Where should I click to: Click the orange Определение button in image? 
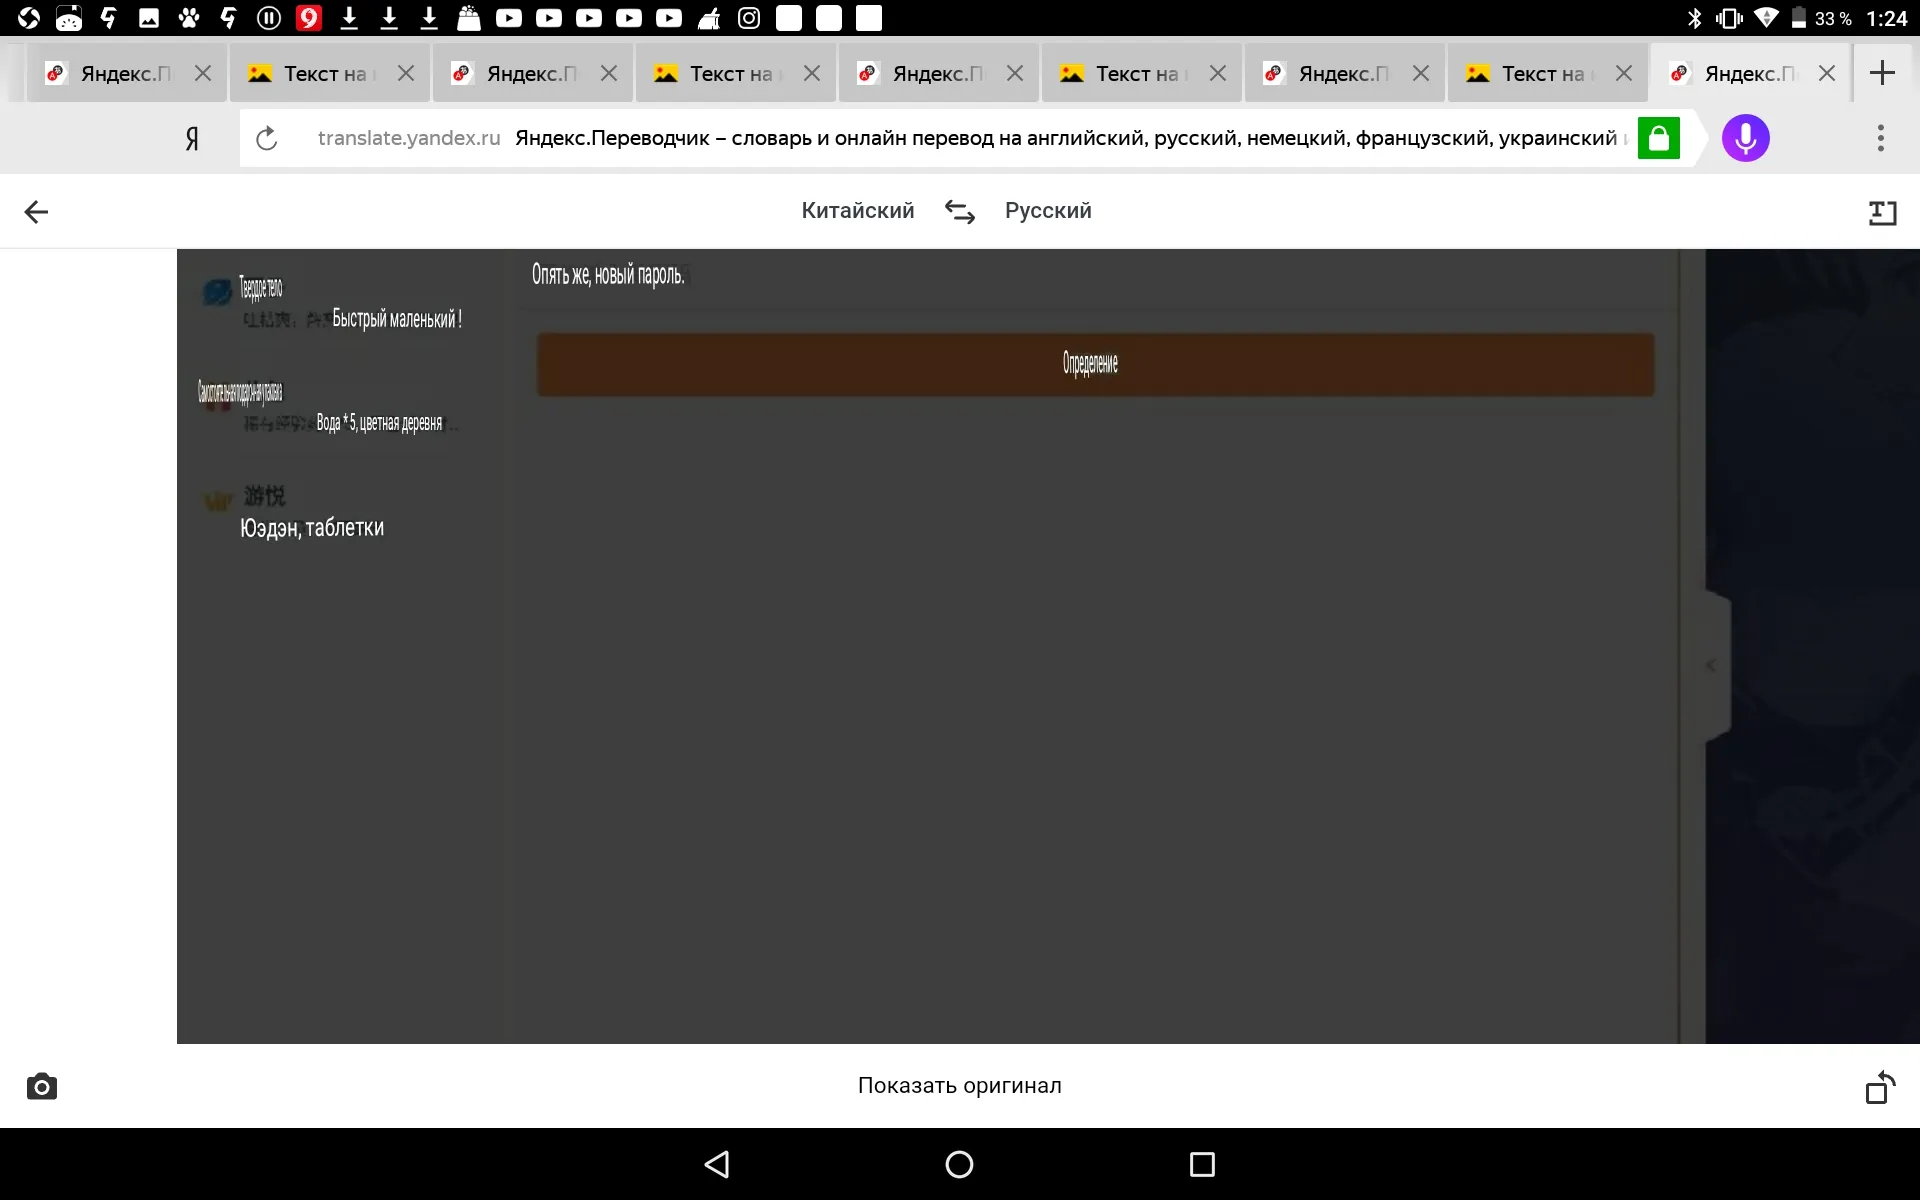click(x=1095, y=364)
